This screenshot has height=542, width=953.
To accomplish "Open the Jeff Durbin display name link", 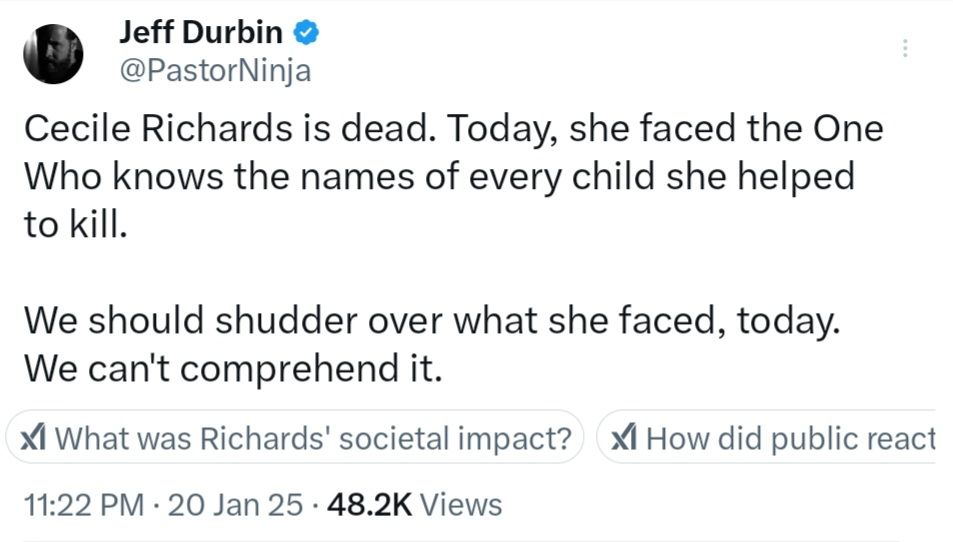I will pyautogui.click(x=200, y=34).
